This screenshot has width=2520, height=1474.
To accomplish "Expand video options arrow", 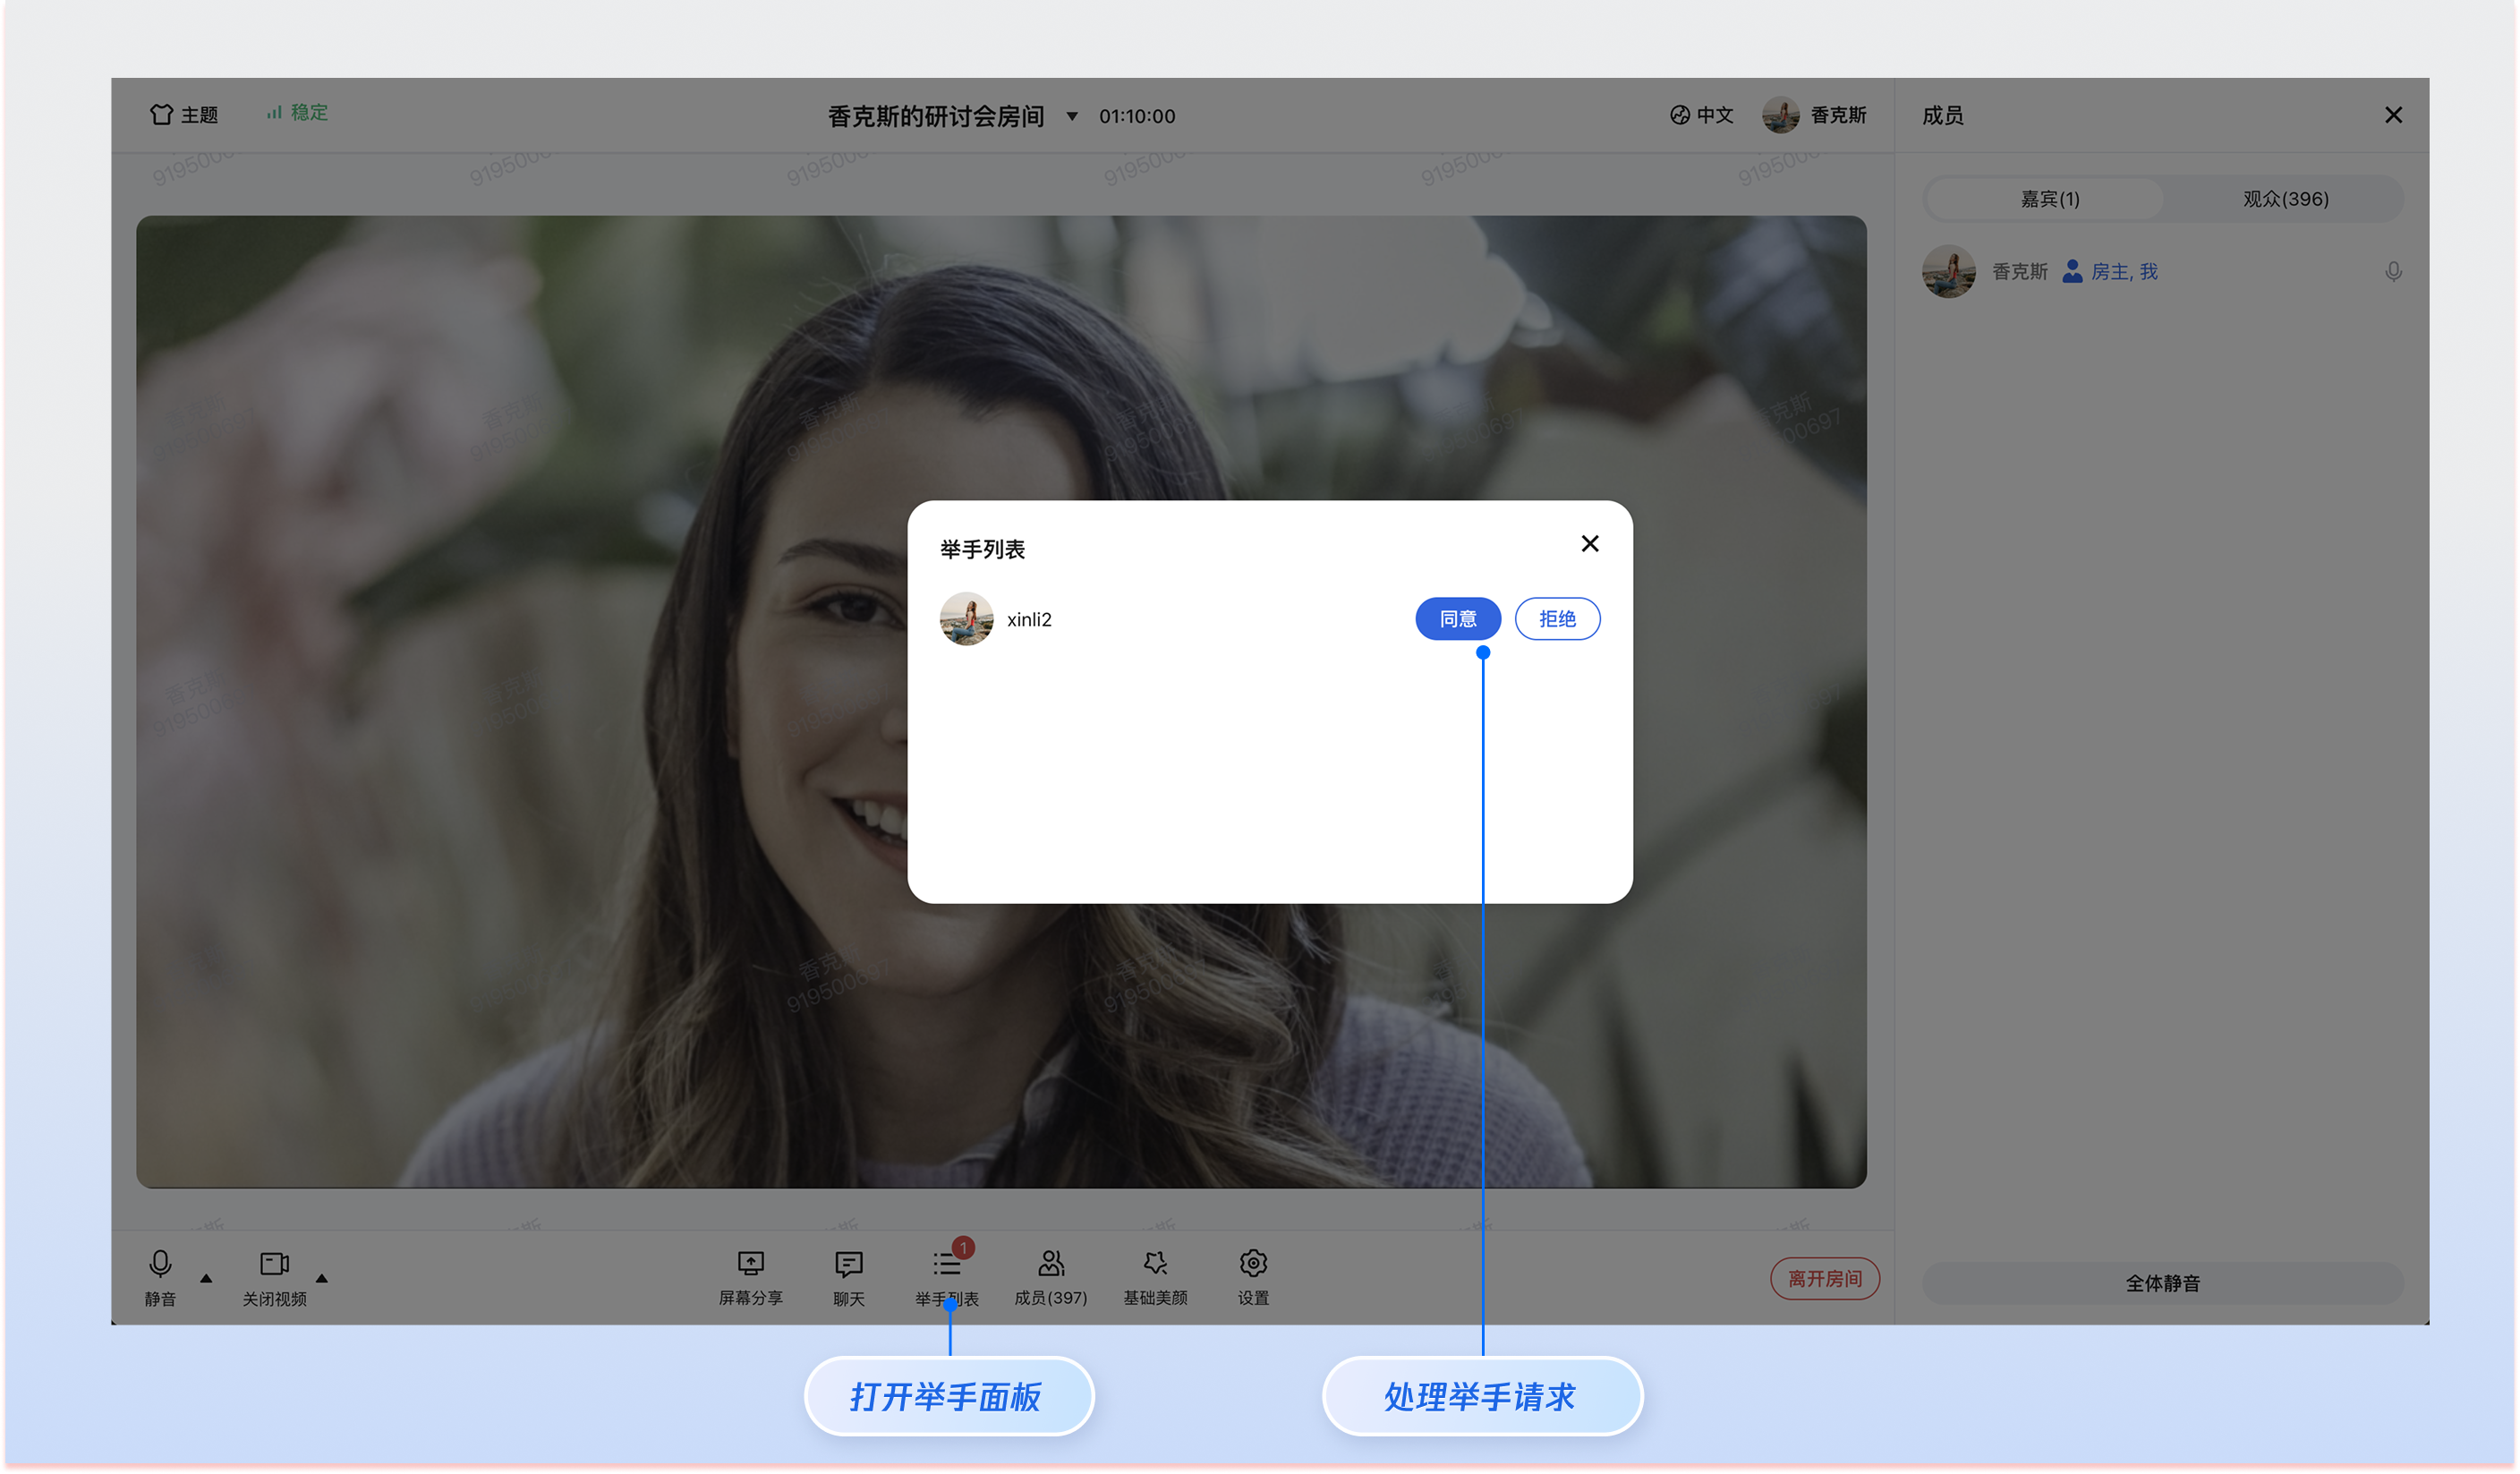I will pos(322,1278).
